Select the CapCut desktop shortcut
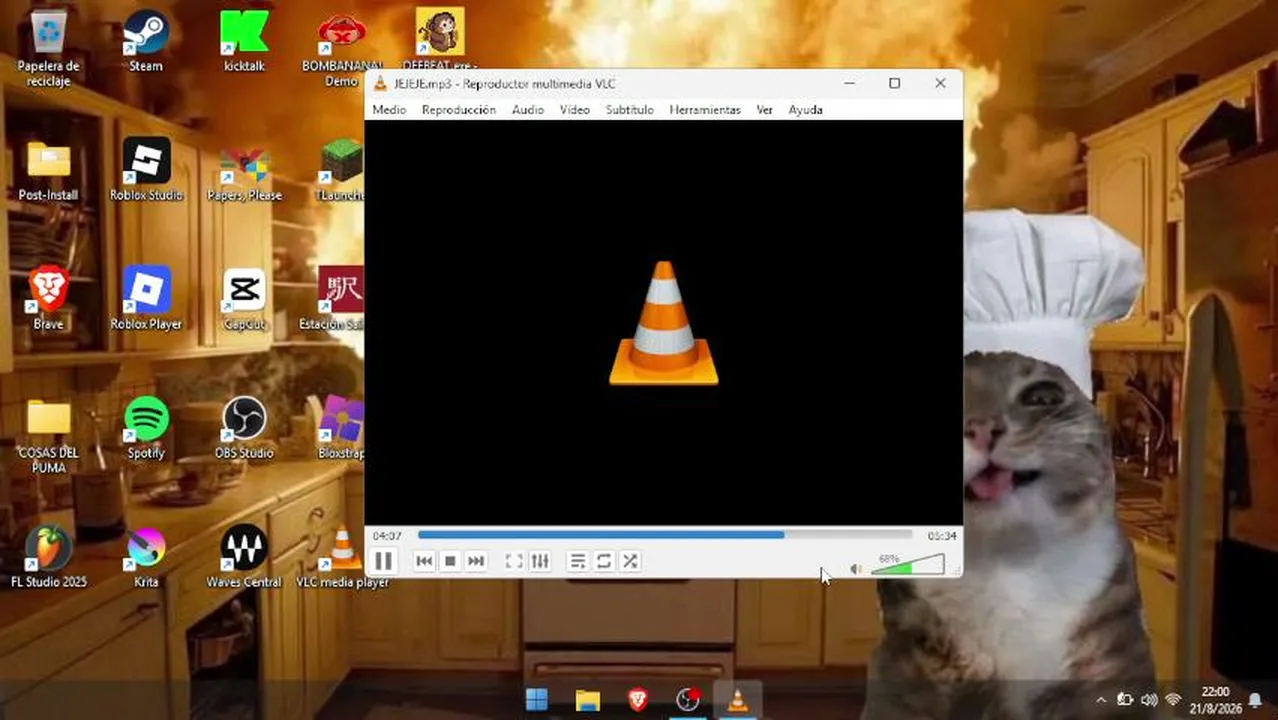The image size is (1278, 720). [x=244, y=300]
